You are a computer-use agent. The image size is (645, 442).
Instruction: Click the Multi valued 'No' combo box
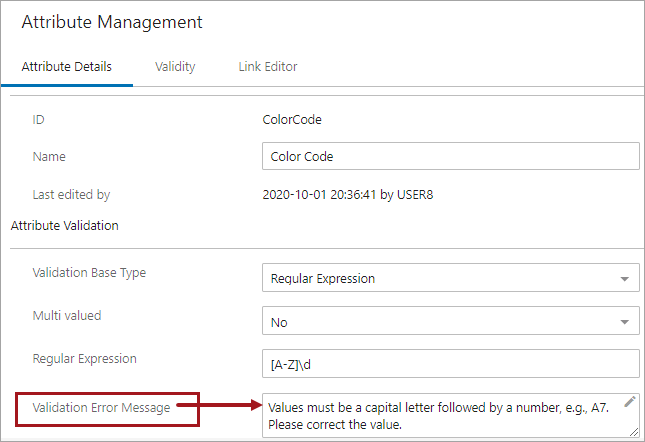tap(440, 322)
